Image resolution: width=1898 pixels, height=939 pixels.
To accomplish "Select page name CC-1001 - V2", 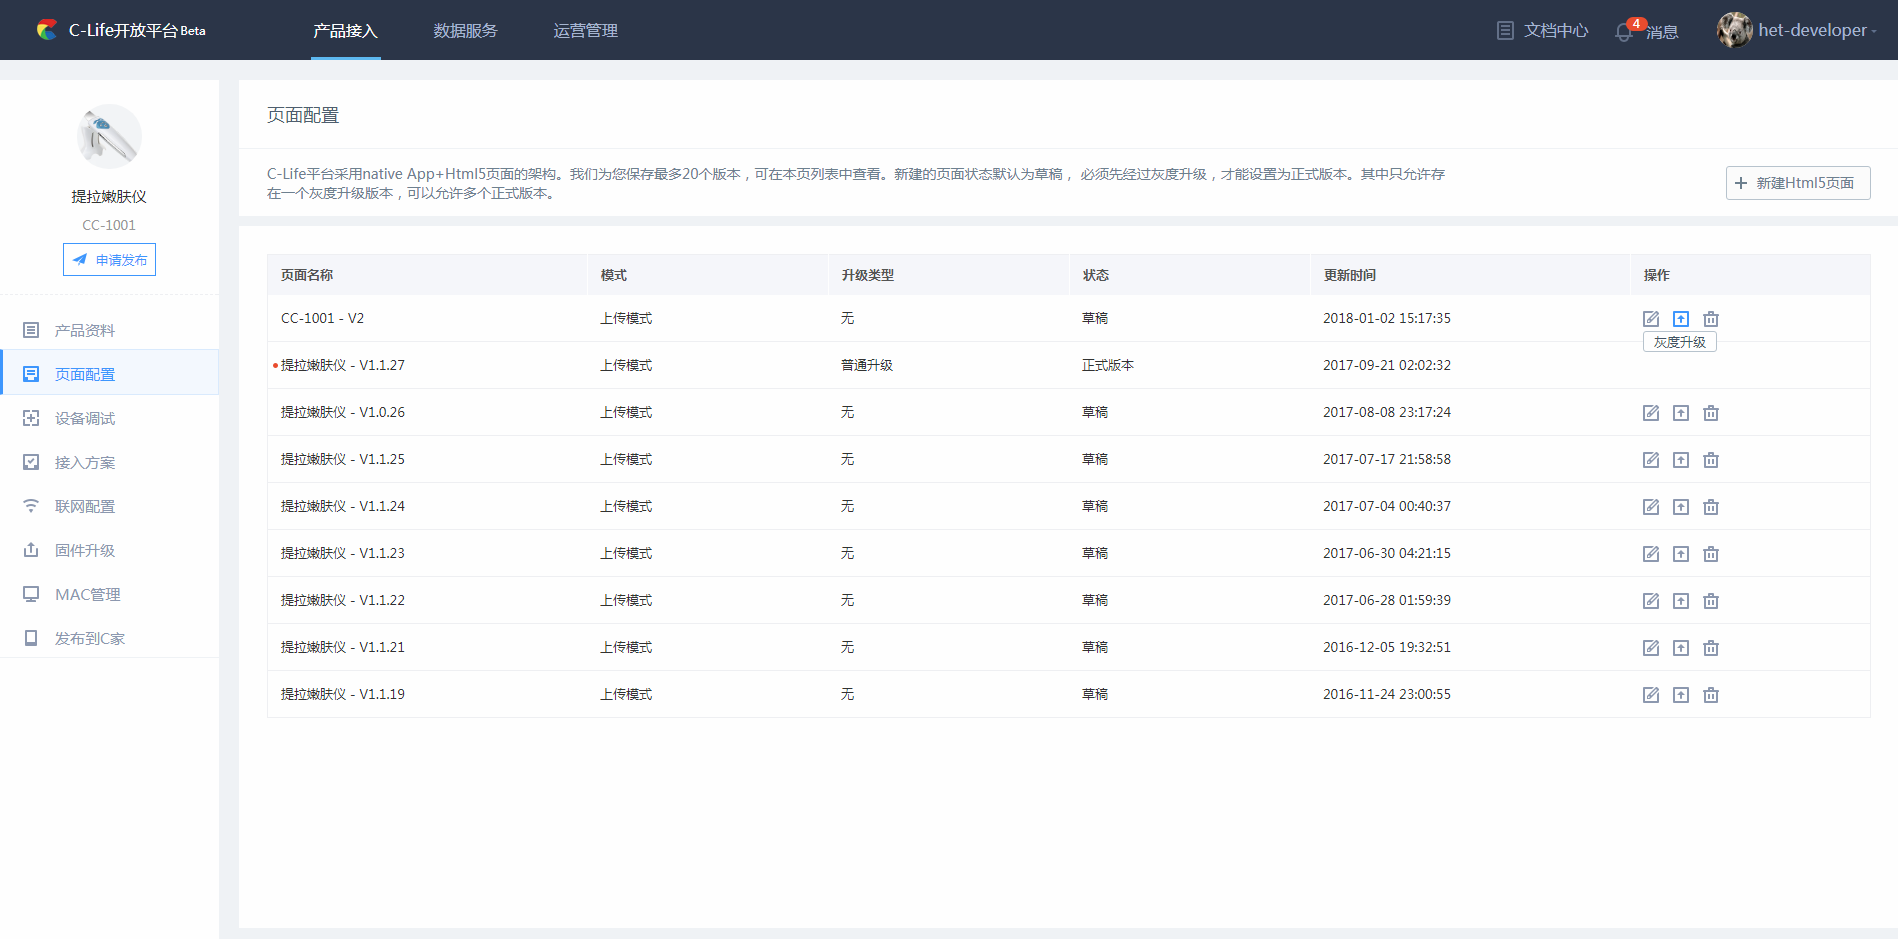I will pyautogui.click(x=322, y=318).
